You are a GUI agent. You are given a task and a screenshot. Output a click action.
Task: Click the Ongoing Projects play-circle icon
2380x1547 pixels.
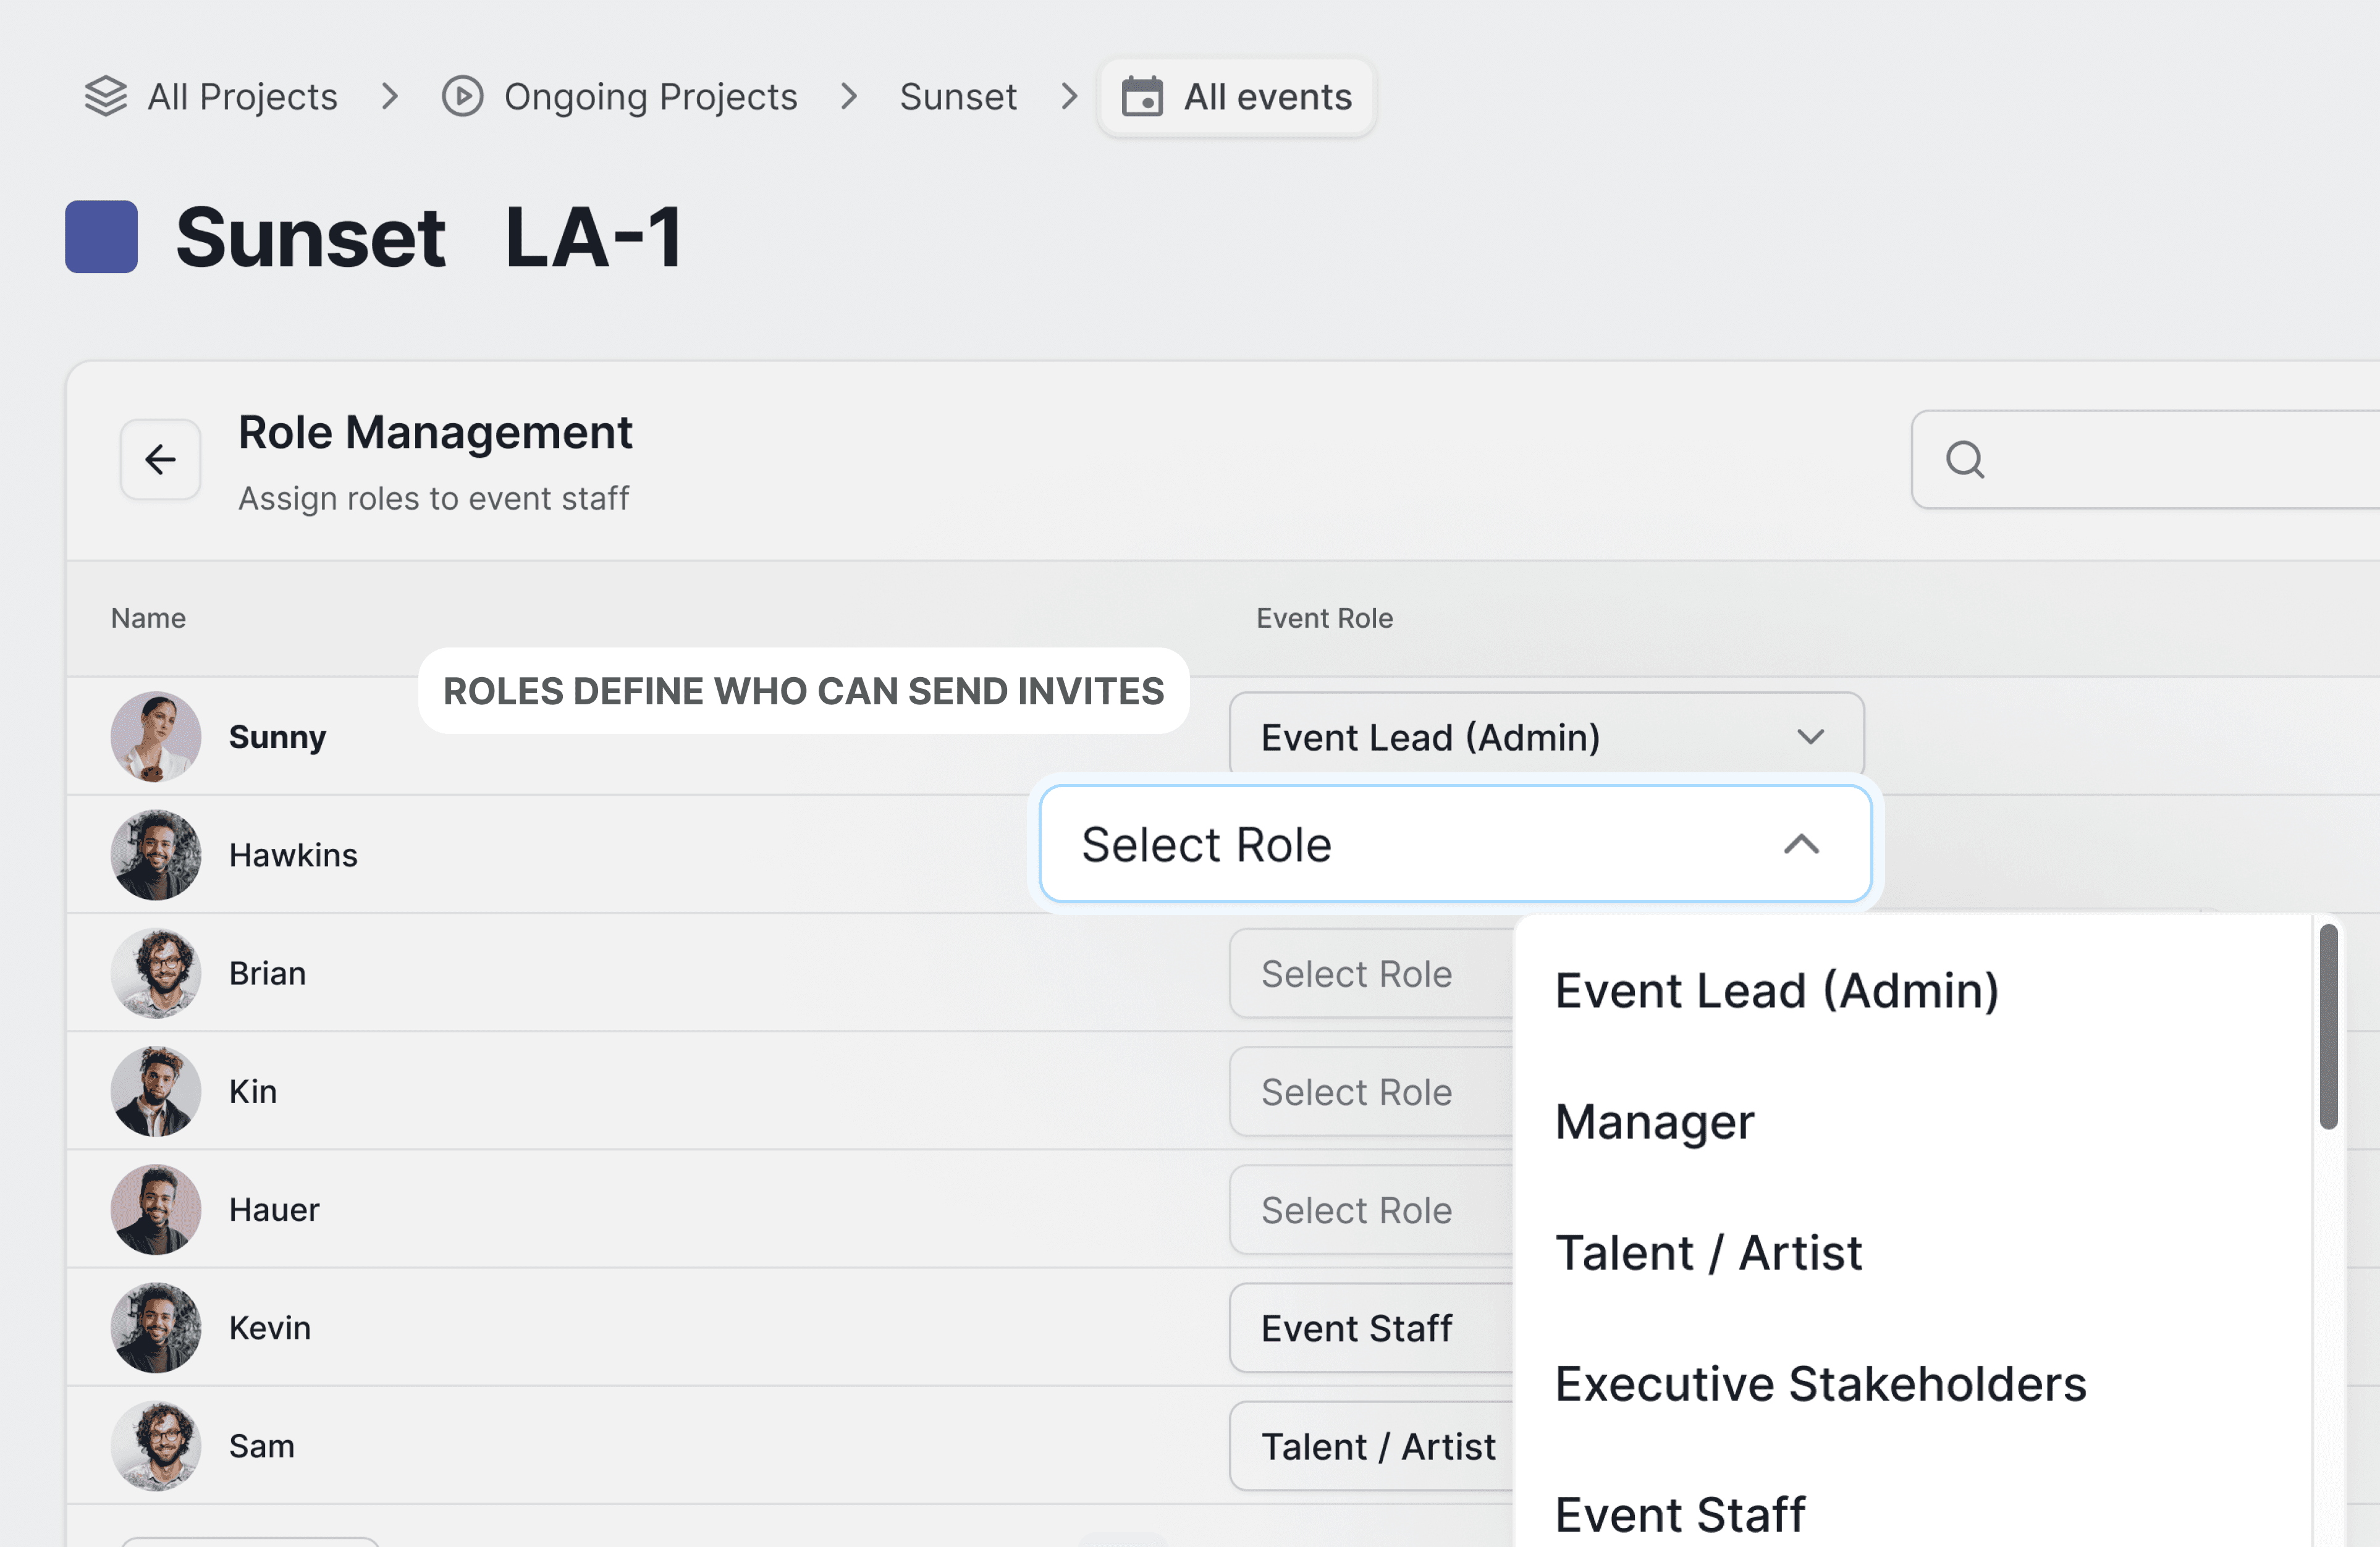point(462,97)
